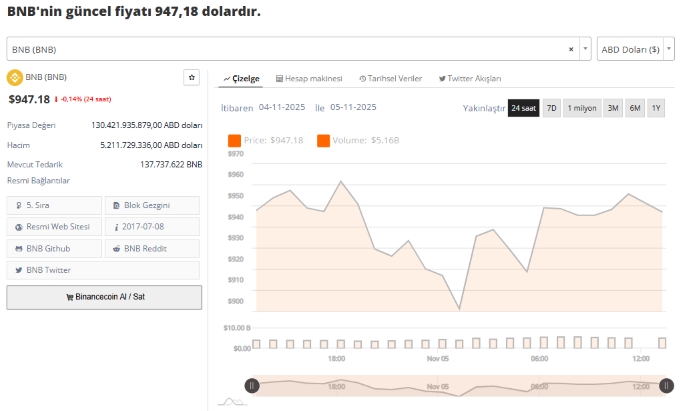Screen dimensions: 685x411
Task: Set chart zoom to 7D
Action: coord(551,107)
